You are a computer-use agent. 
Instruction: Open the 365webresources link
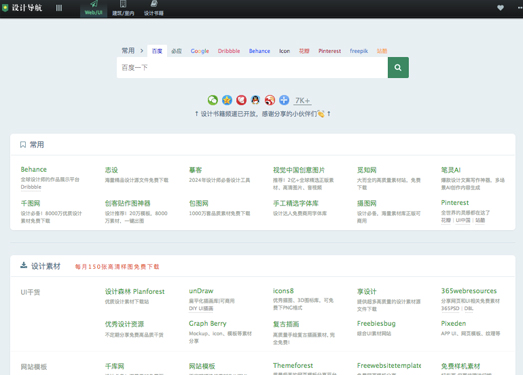tap(469, 291)
